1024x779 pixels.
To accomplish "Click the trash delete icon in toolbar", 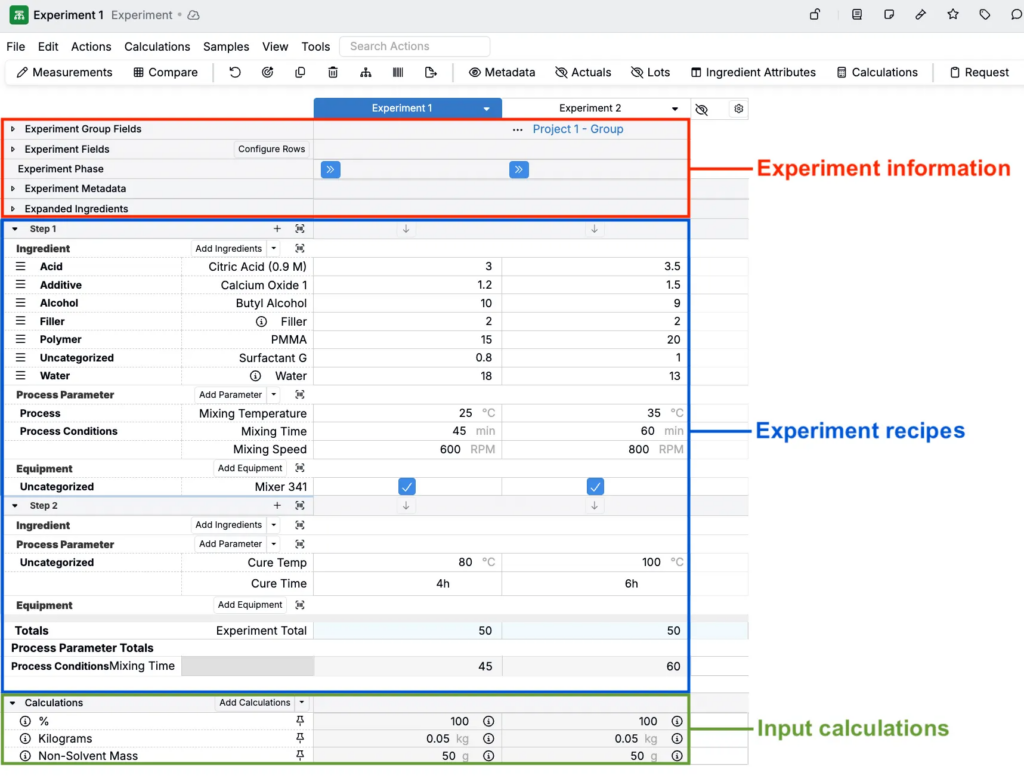I will [333, 72].
